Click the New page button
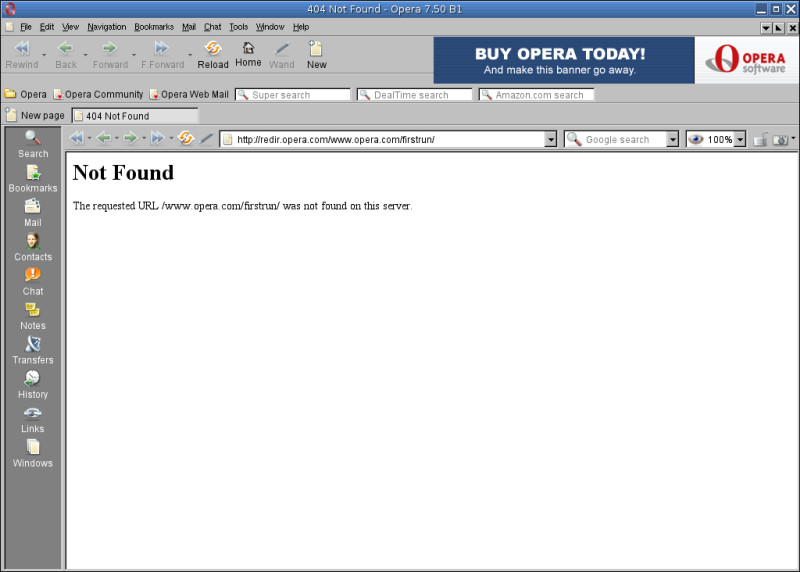The width and height of the screenshot is (800, 572). 35,116
